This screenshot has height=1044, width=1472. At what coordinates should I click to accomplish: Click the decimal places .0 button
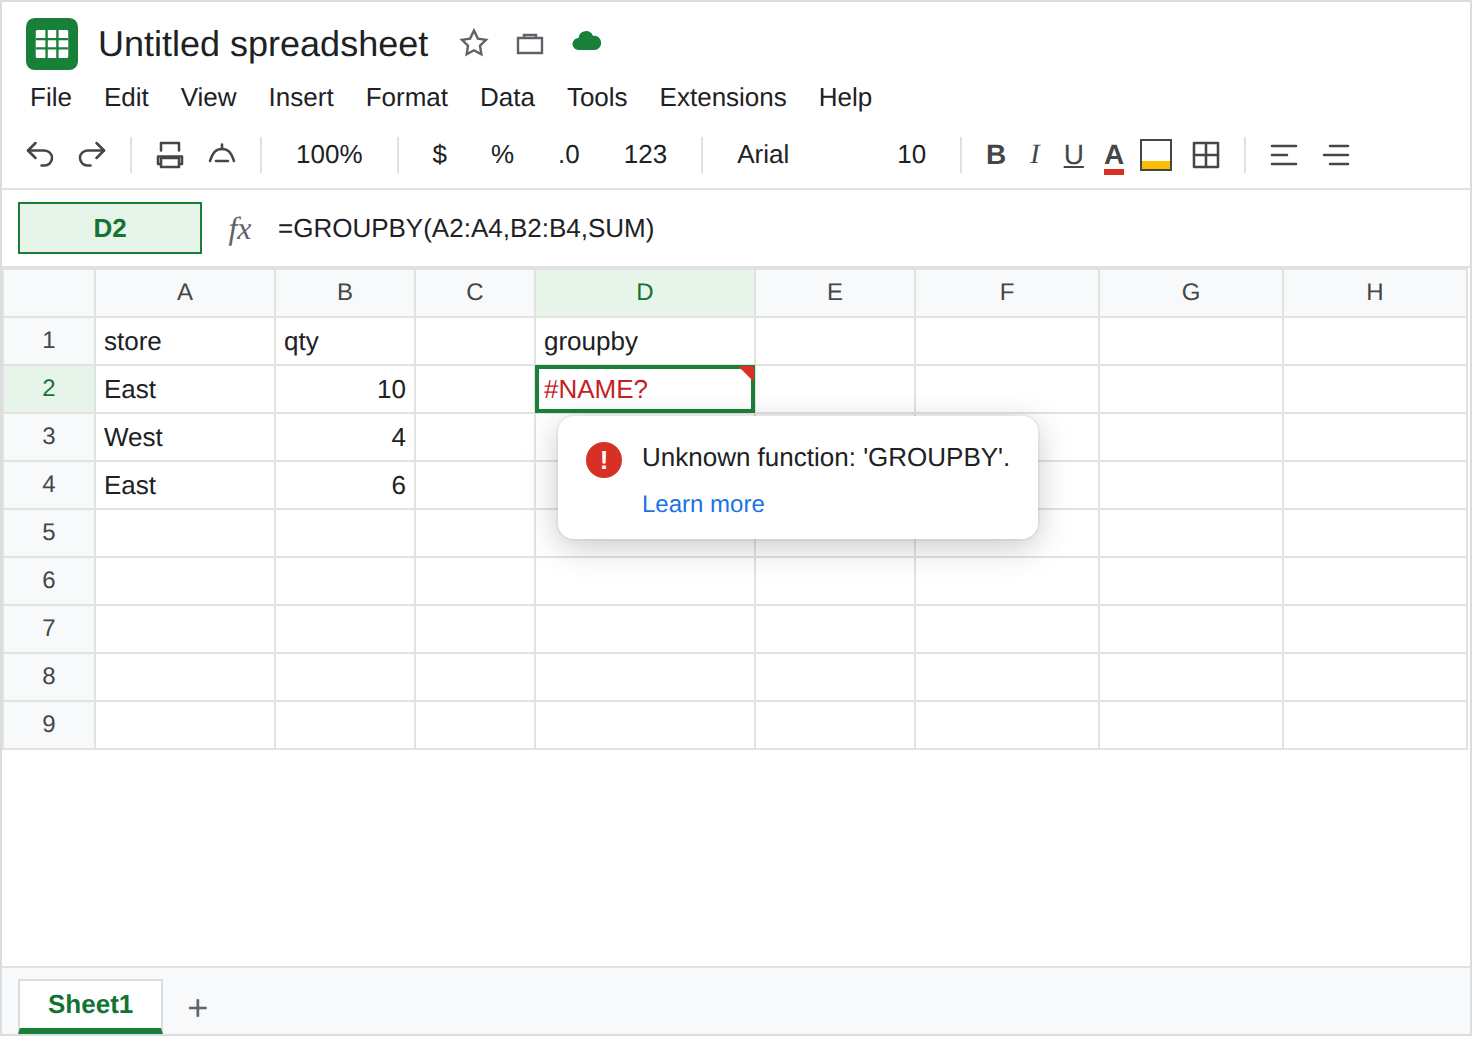(569, 155)
